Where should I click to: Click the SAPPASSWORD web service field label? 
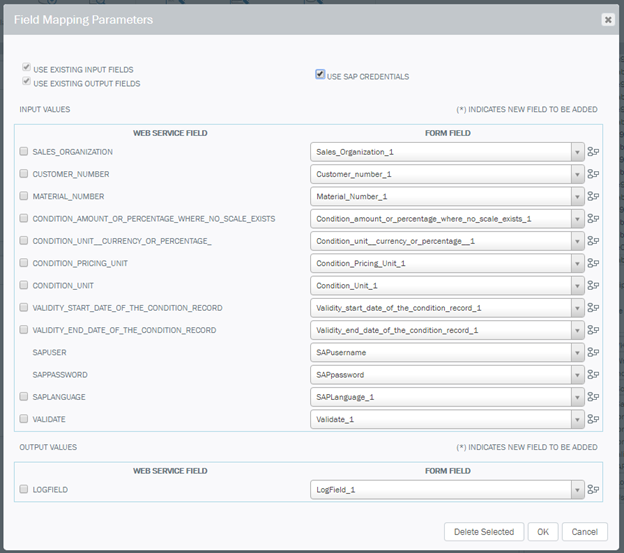pos(60,374)
